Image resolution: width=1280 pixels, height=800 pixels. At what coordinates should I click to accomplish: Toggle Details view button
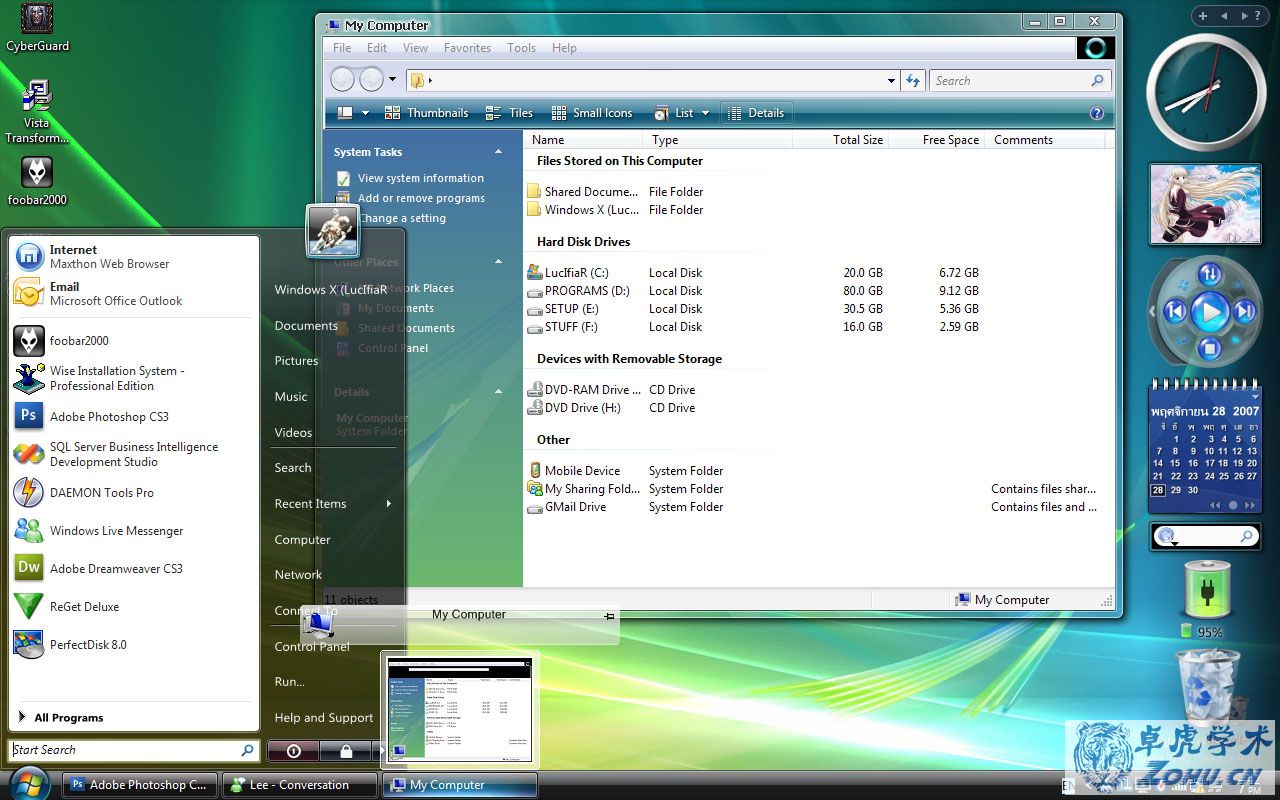(757, 113)
